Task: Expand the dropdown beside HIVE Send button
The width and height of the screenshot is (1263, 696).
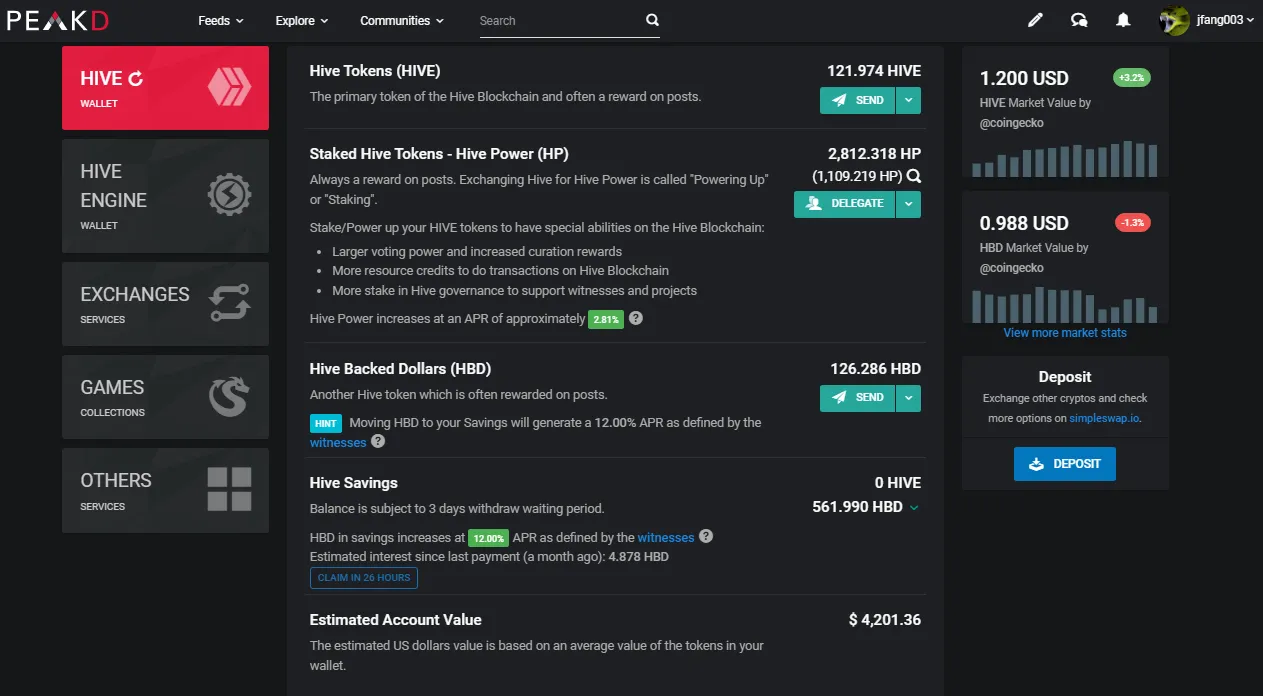Action: pos(908,100)
